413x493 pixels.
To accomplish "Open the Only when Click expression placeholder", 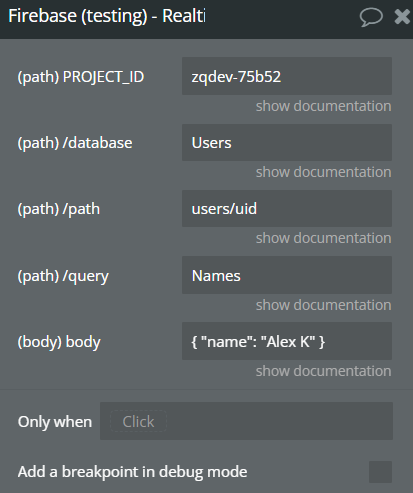I will pos(138,421).
